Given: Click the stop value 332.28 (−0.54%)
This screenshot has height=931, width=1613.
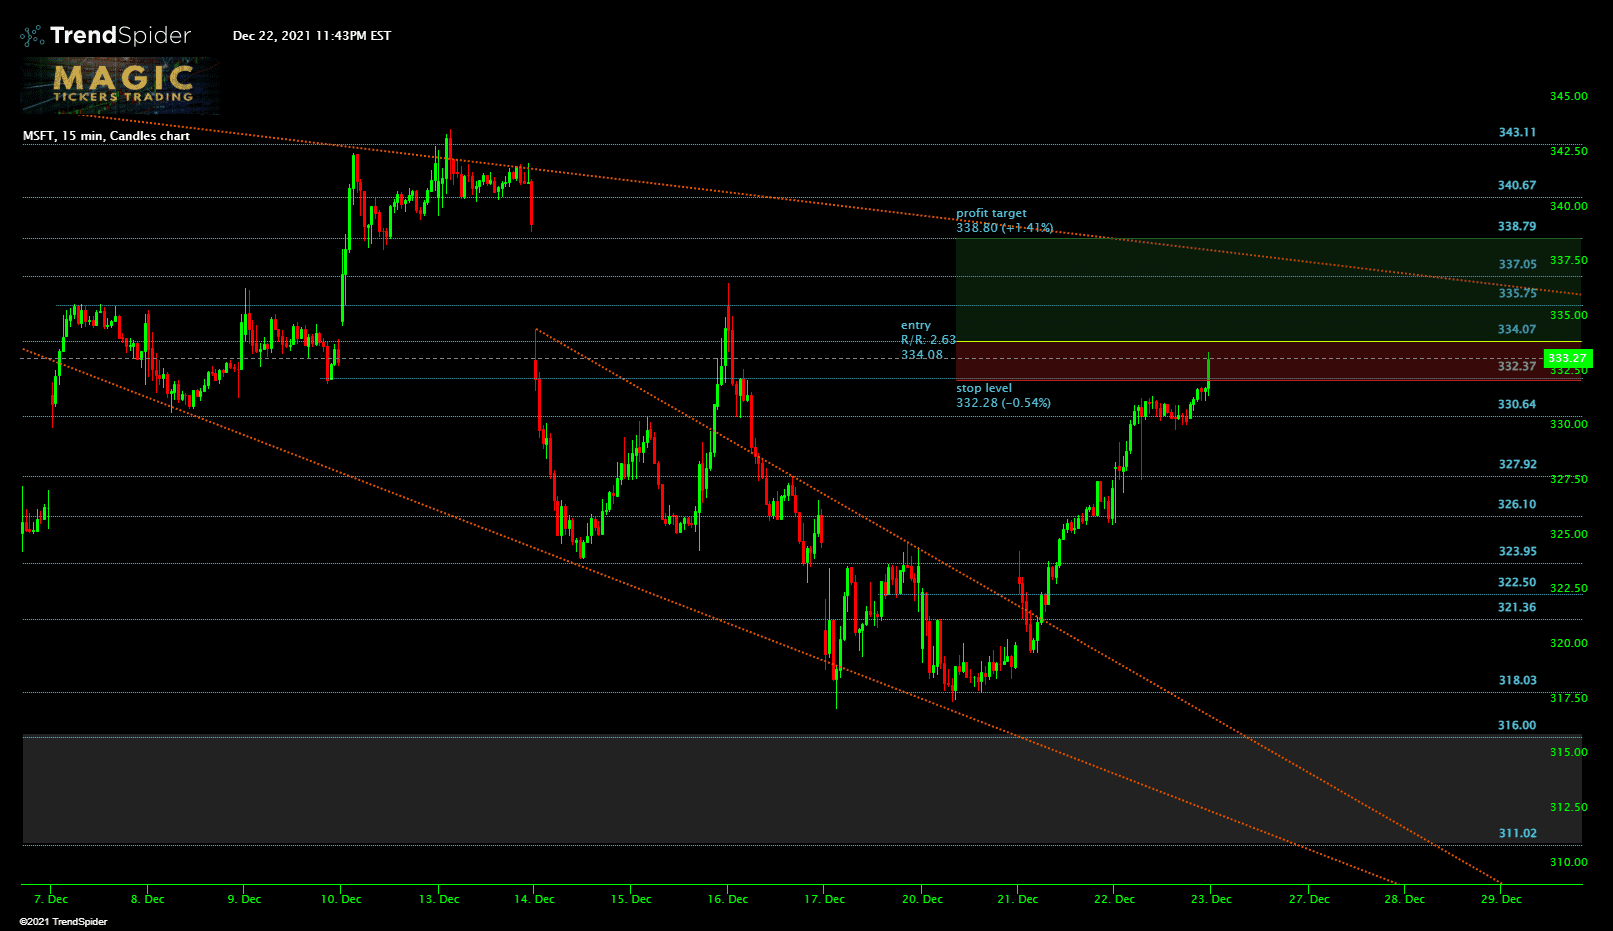Looking at the screenshot, I should (x=1003, y=403).
